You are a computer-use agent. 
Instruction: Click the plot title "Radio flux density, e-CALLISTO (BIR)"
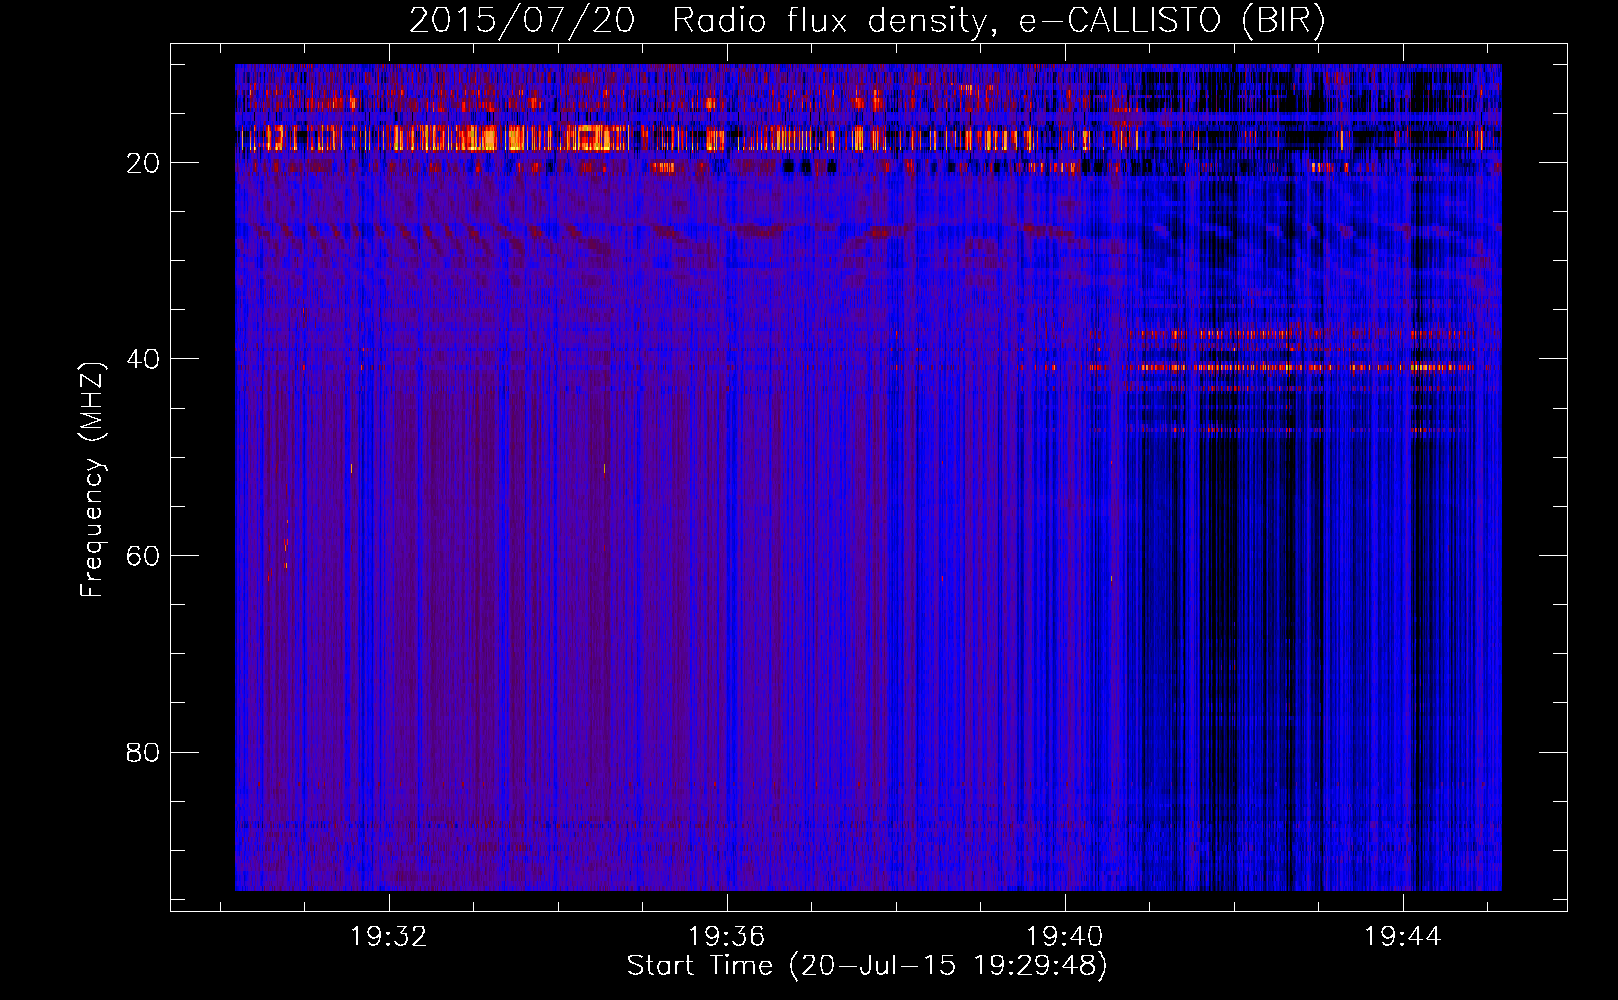tap(998, 21)
